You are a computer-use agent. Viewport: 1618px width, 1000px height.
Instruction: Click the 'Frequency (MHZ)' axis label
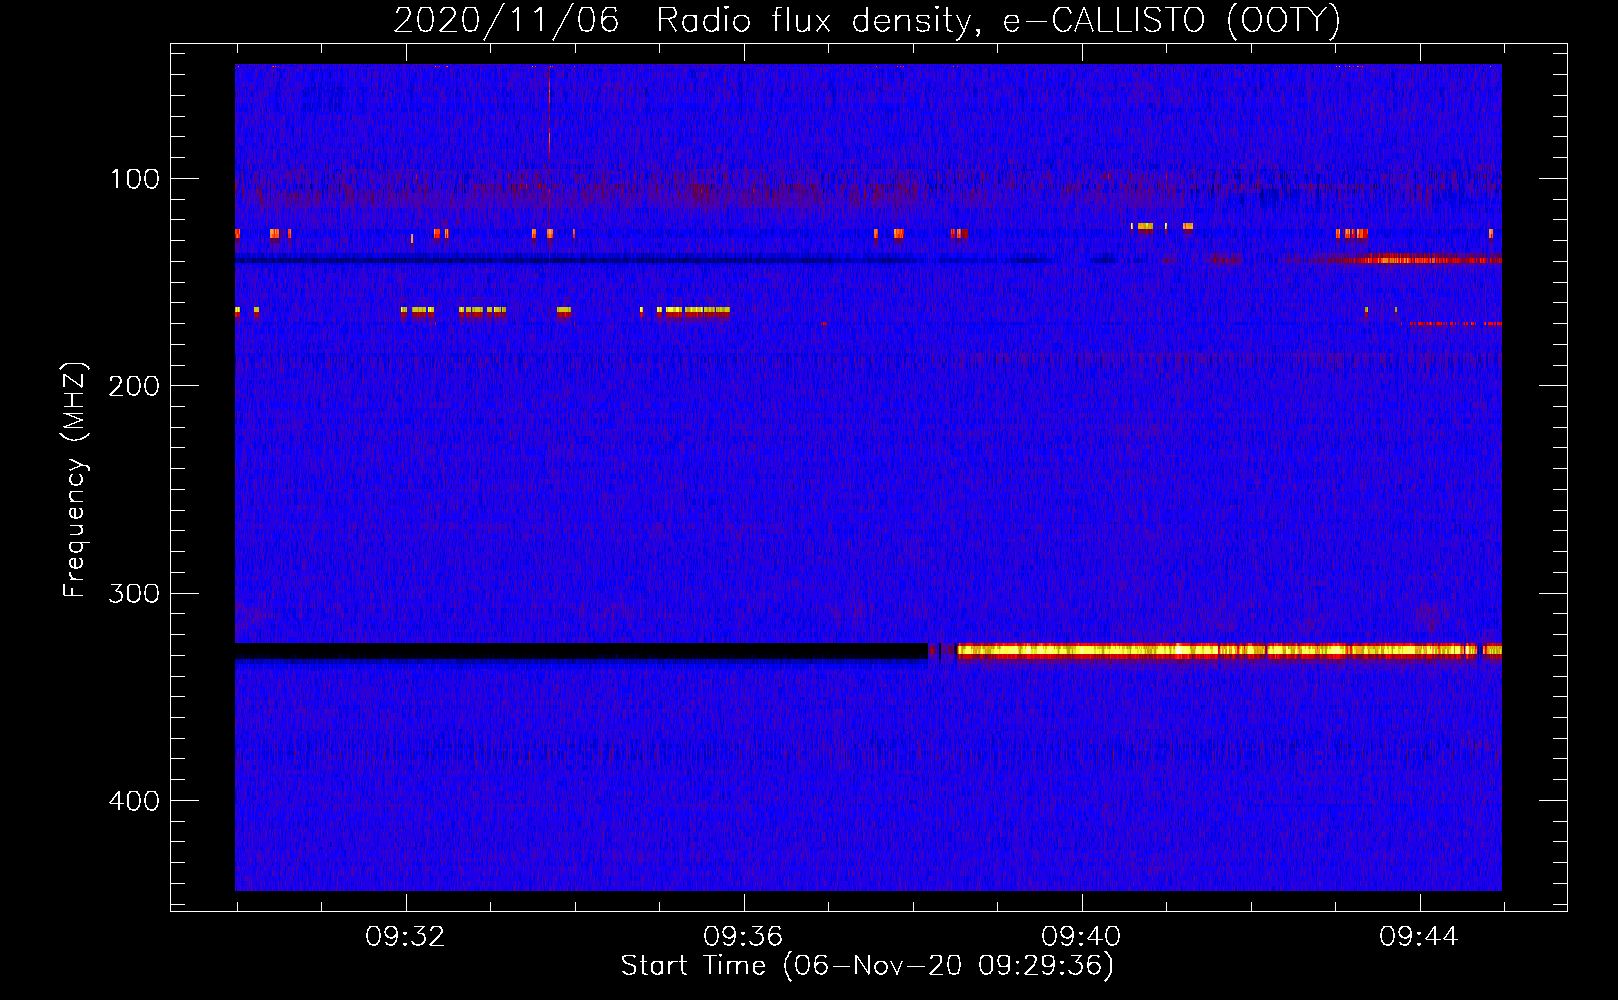[76, 479]
